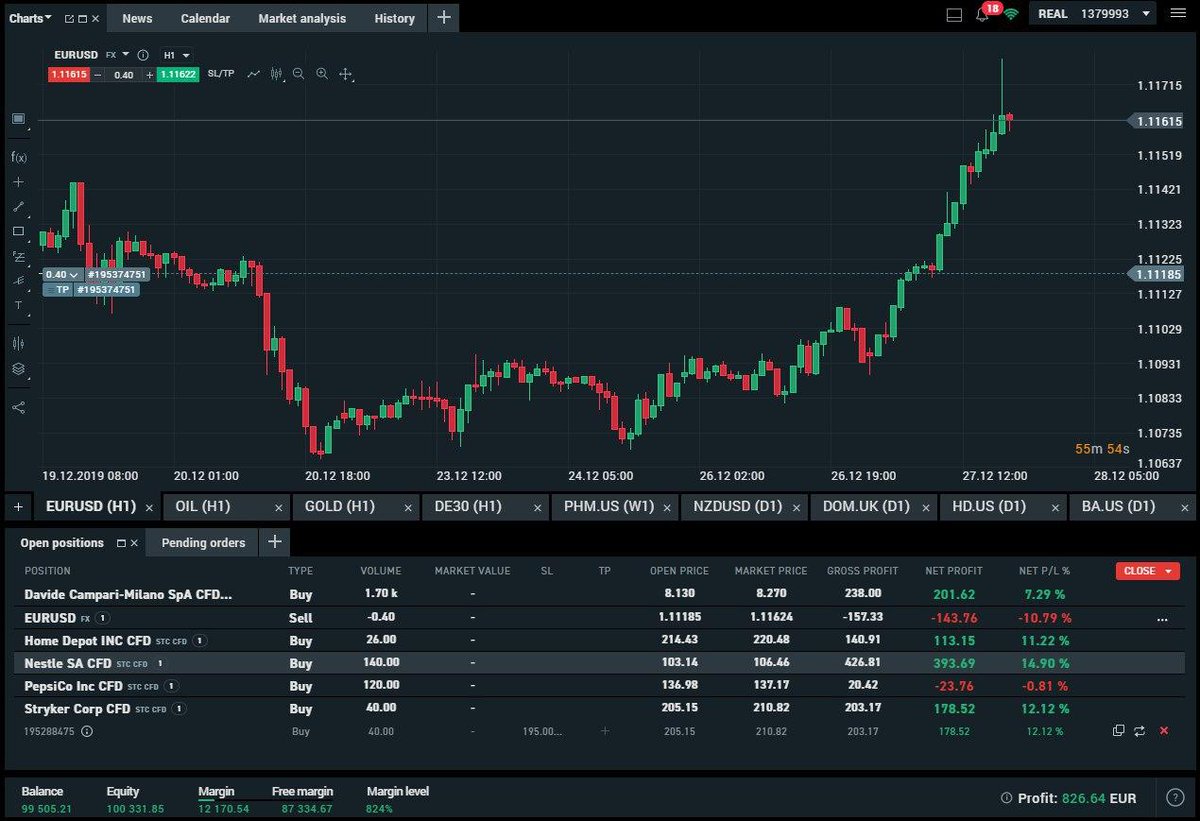Click the red sell price 1.11615 button

(68, 74)
